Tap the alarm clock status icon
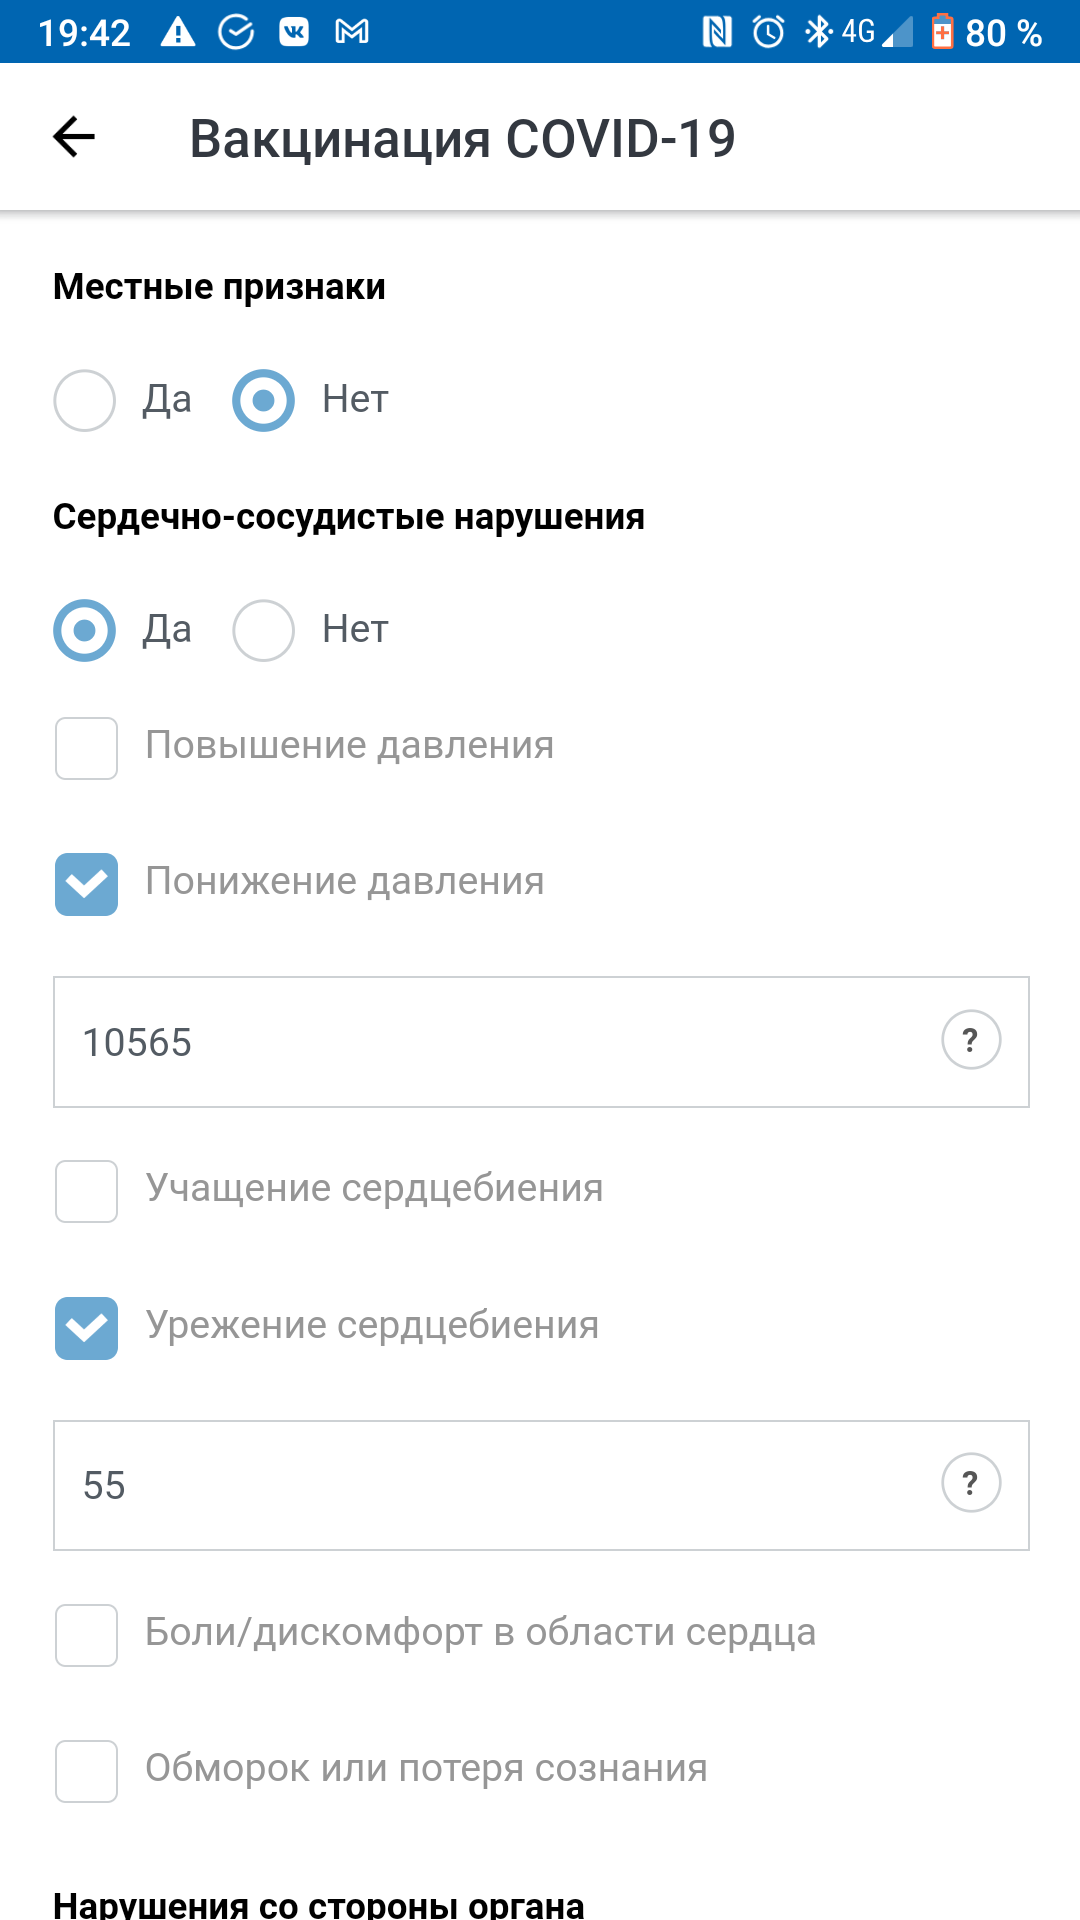 (x=768, y=32)
